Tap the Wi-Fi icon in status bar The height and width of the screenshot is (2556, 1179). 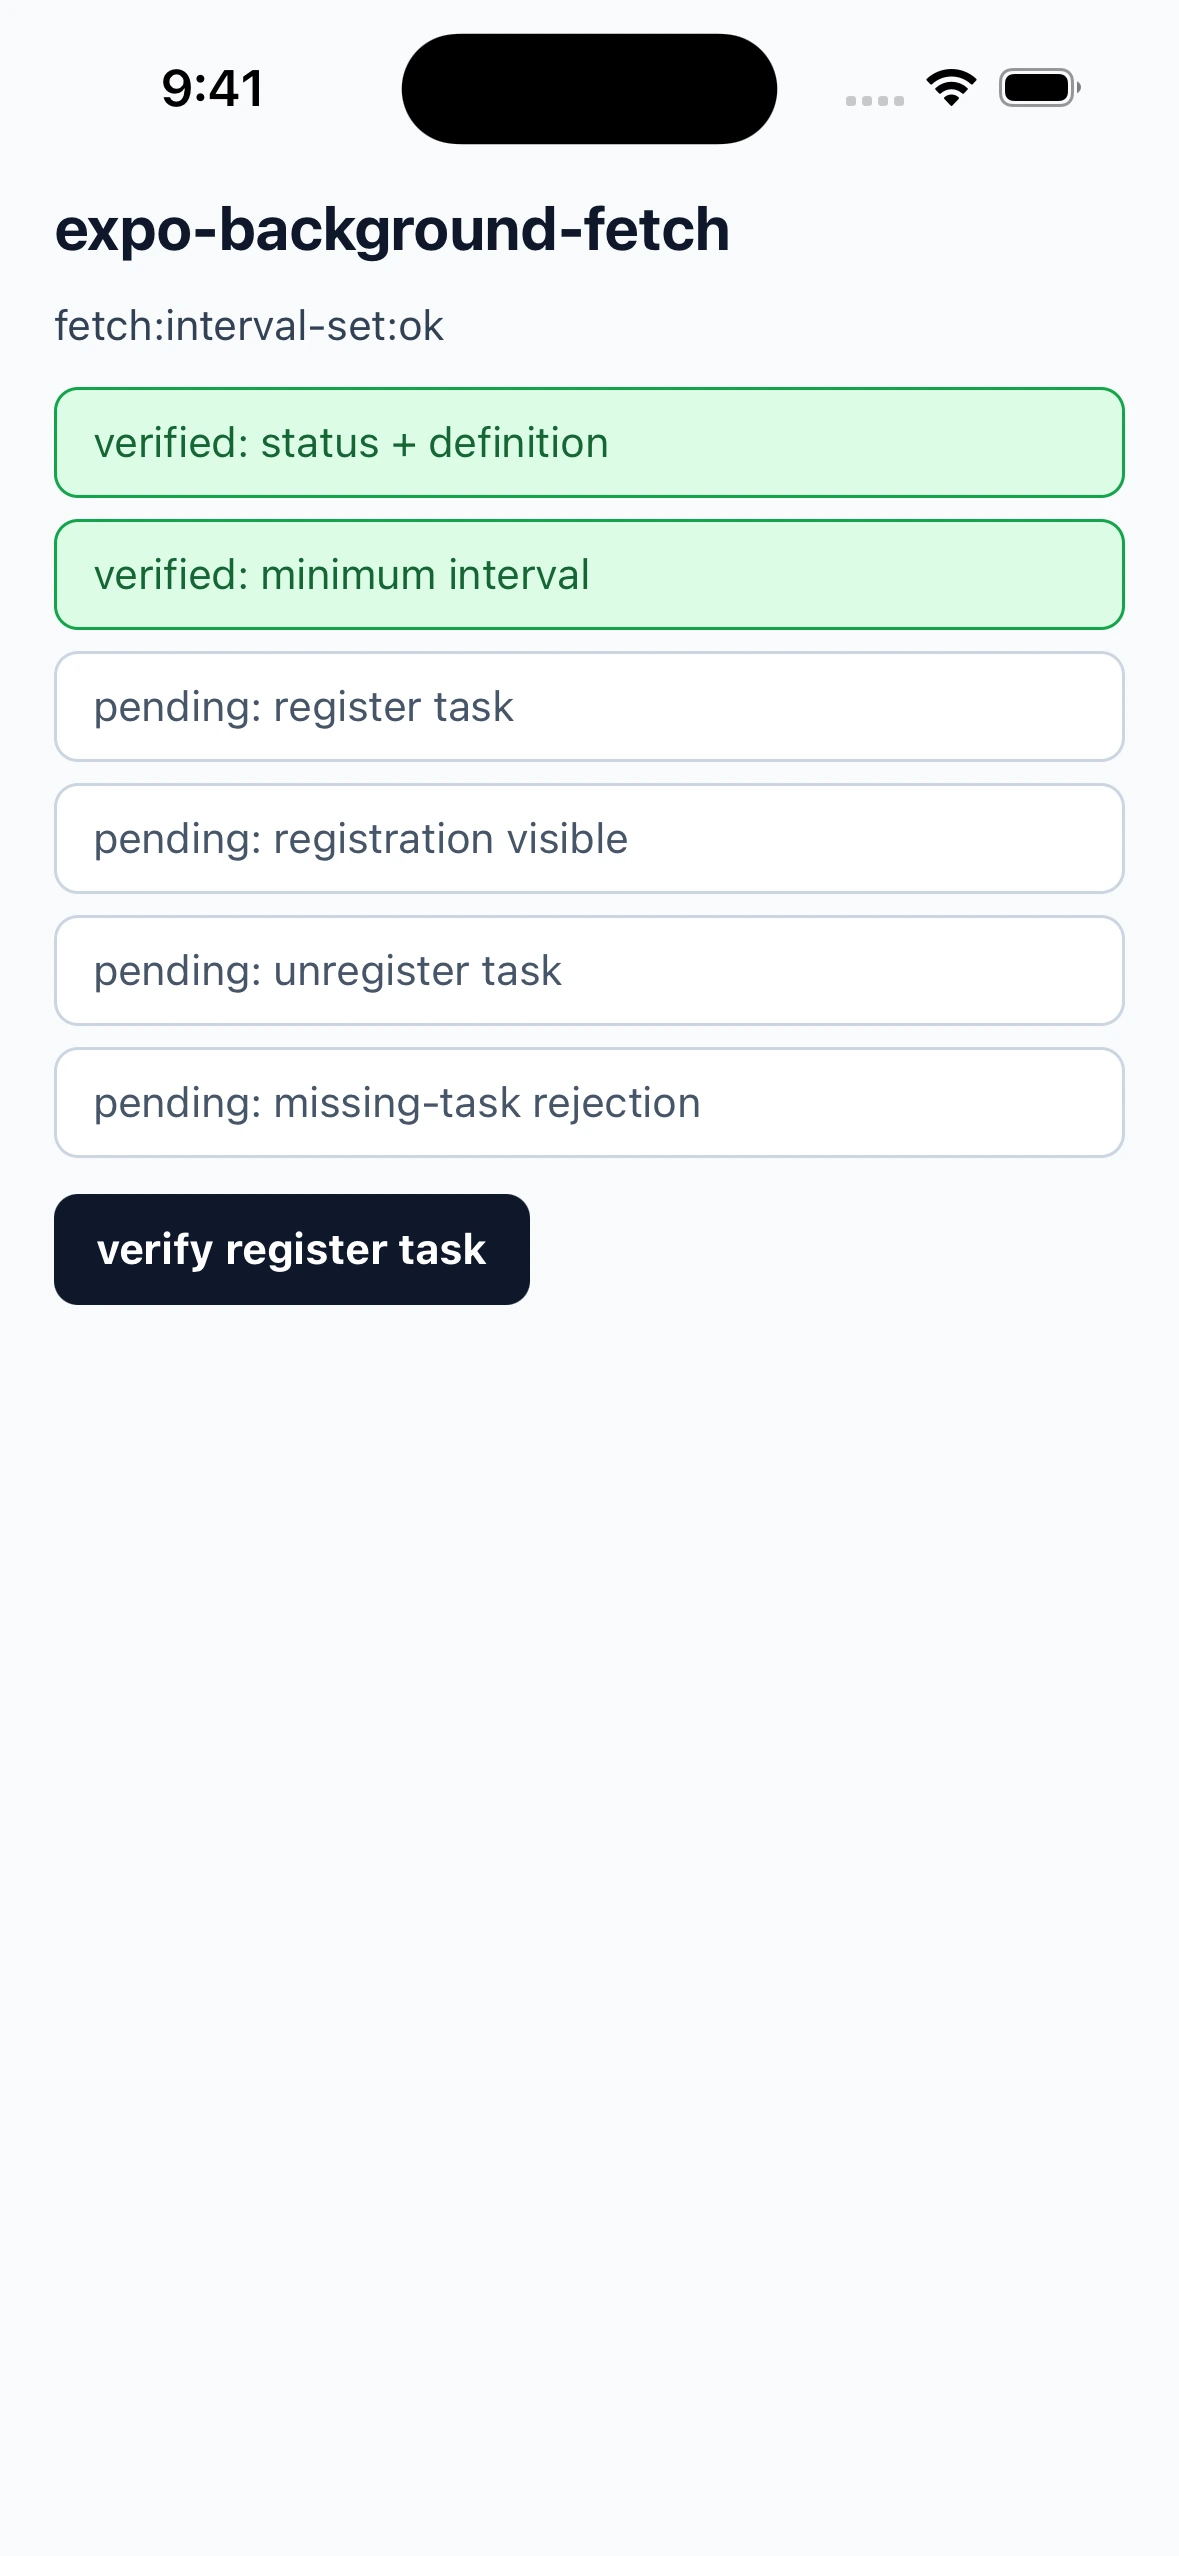click(x=951, y=88)
